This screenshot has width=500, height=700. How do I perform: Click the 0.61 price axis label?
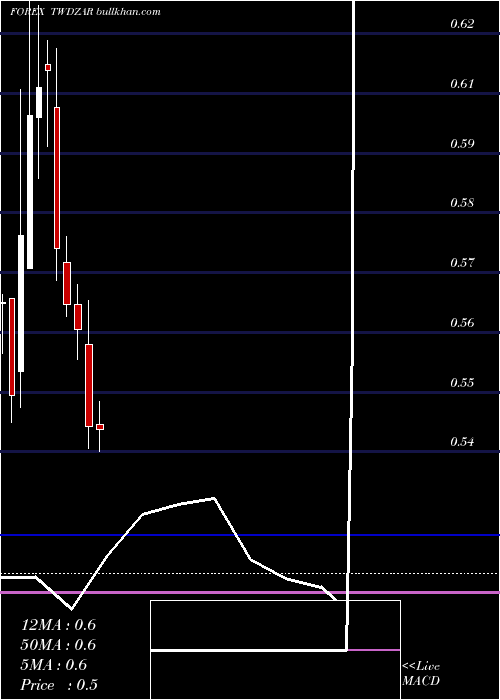462,83
